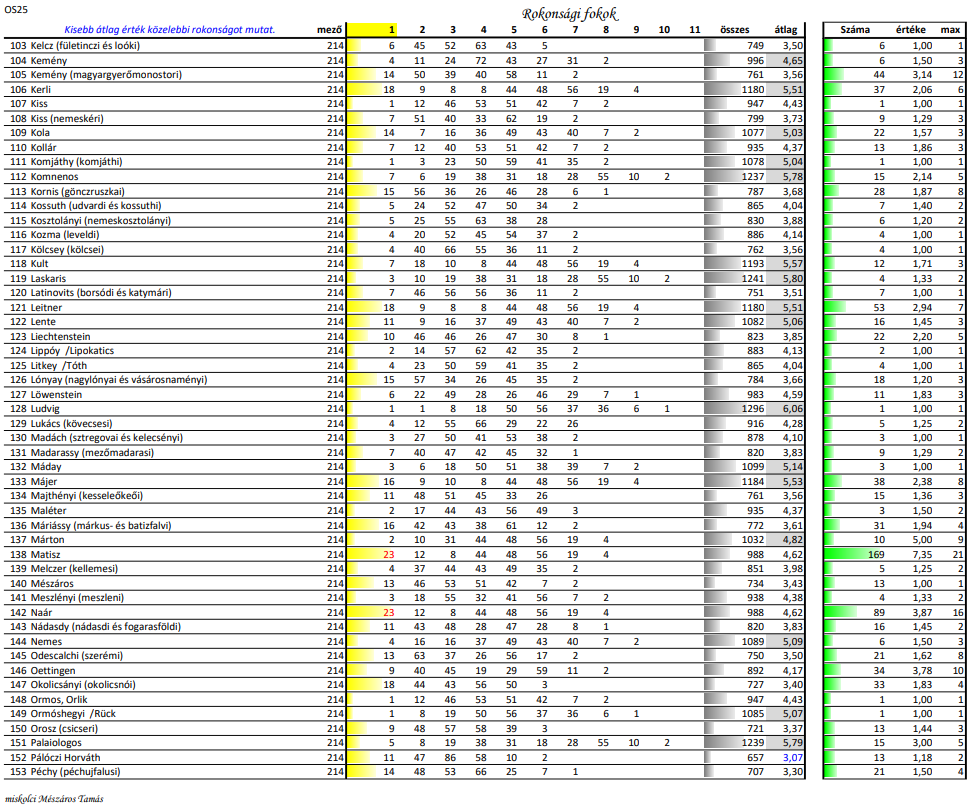The image size is (973, 809).
Task: Select the 'mező' column header
Action: pyautogui.click(x=329, y=30)
